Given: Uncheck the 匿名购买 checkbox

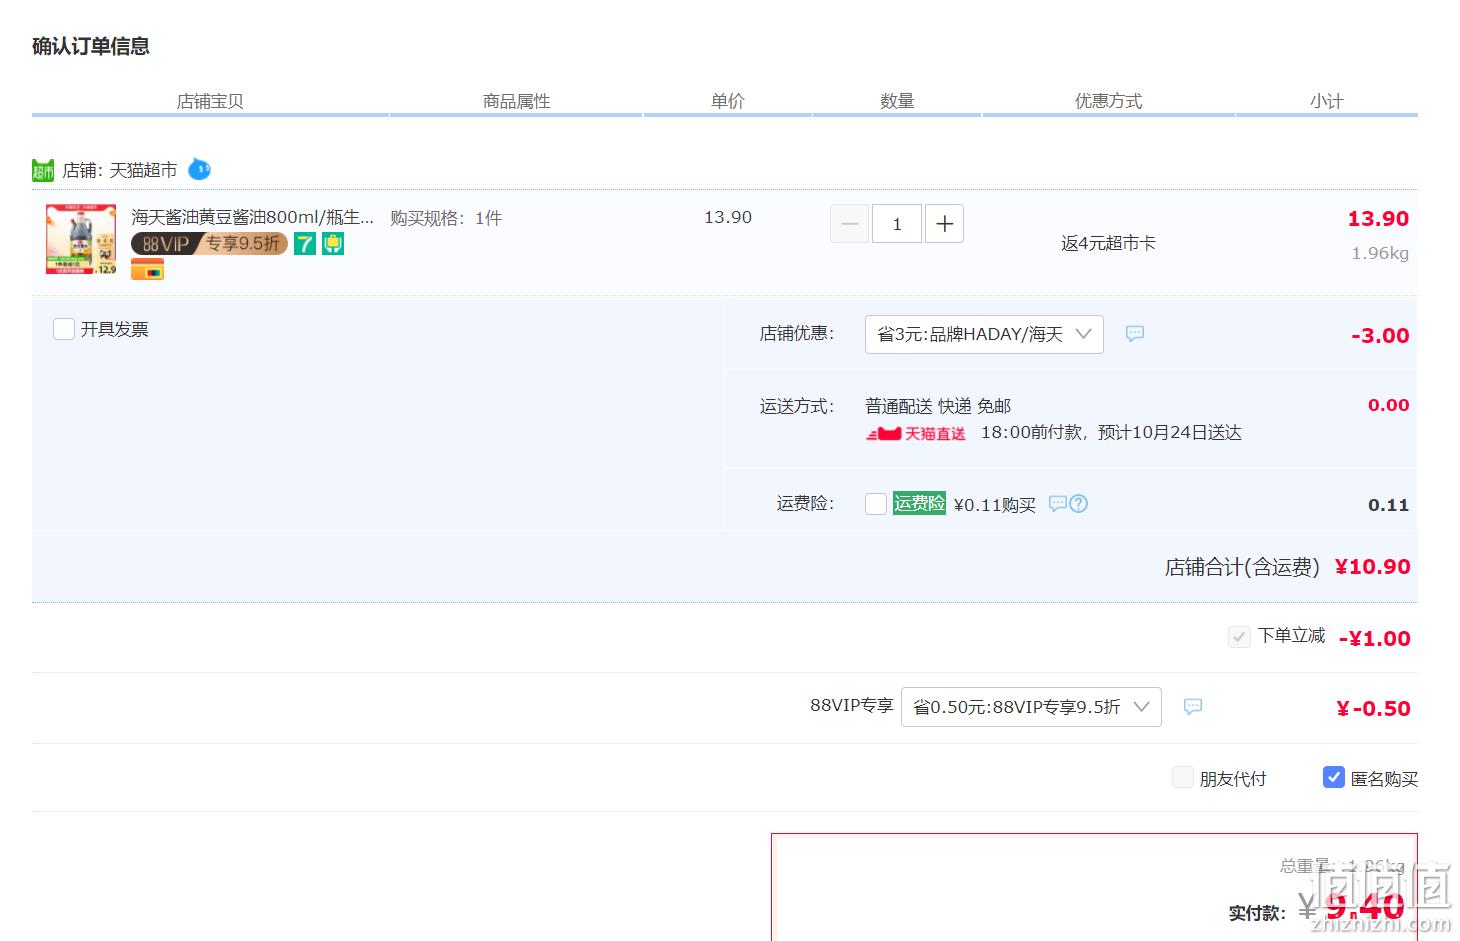Looking at the screenshot, I should point(1334,778).
